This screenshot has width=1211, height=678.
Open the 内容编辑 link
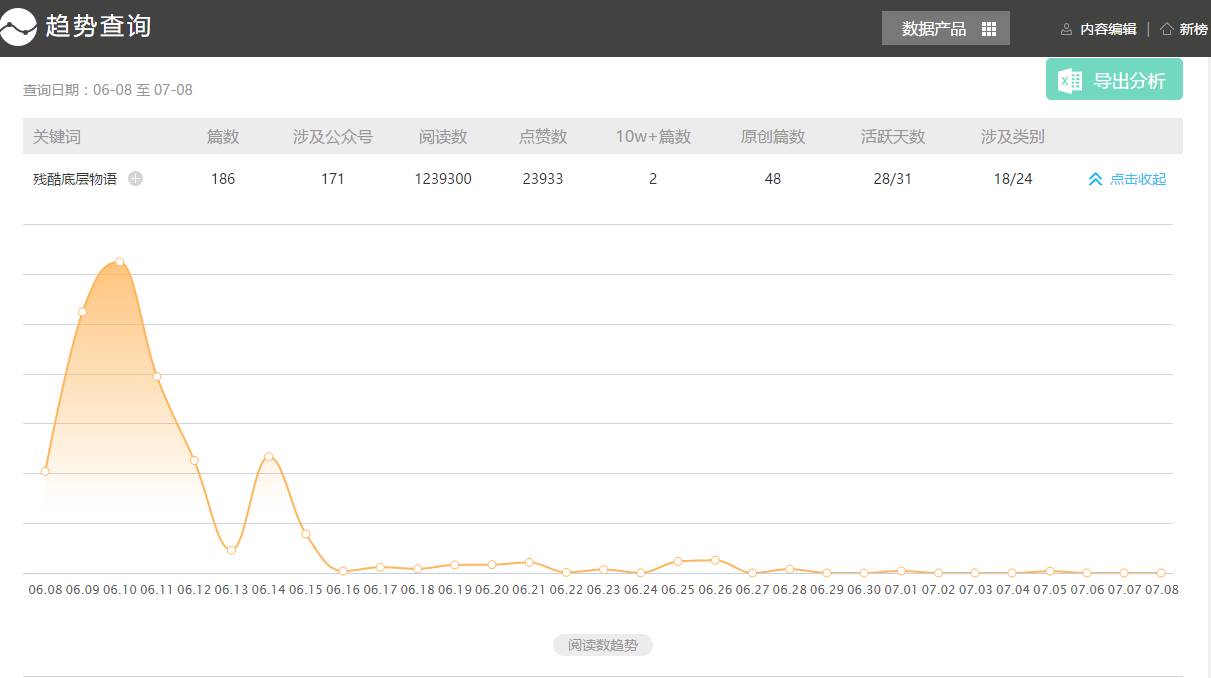[1108, 29]
